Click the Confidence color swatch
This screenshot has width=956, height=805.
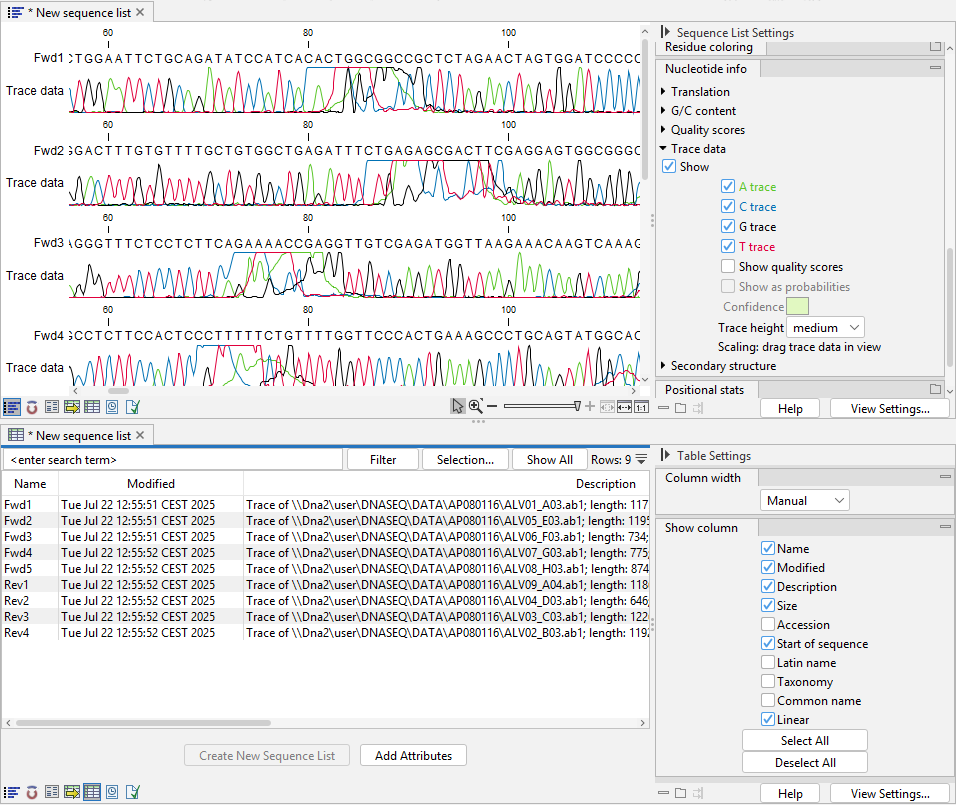pos(797,307)
